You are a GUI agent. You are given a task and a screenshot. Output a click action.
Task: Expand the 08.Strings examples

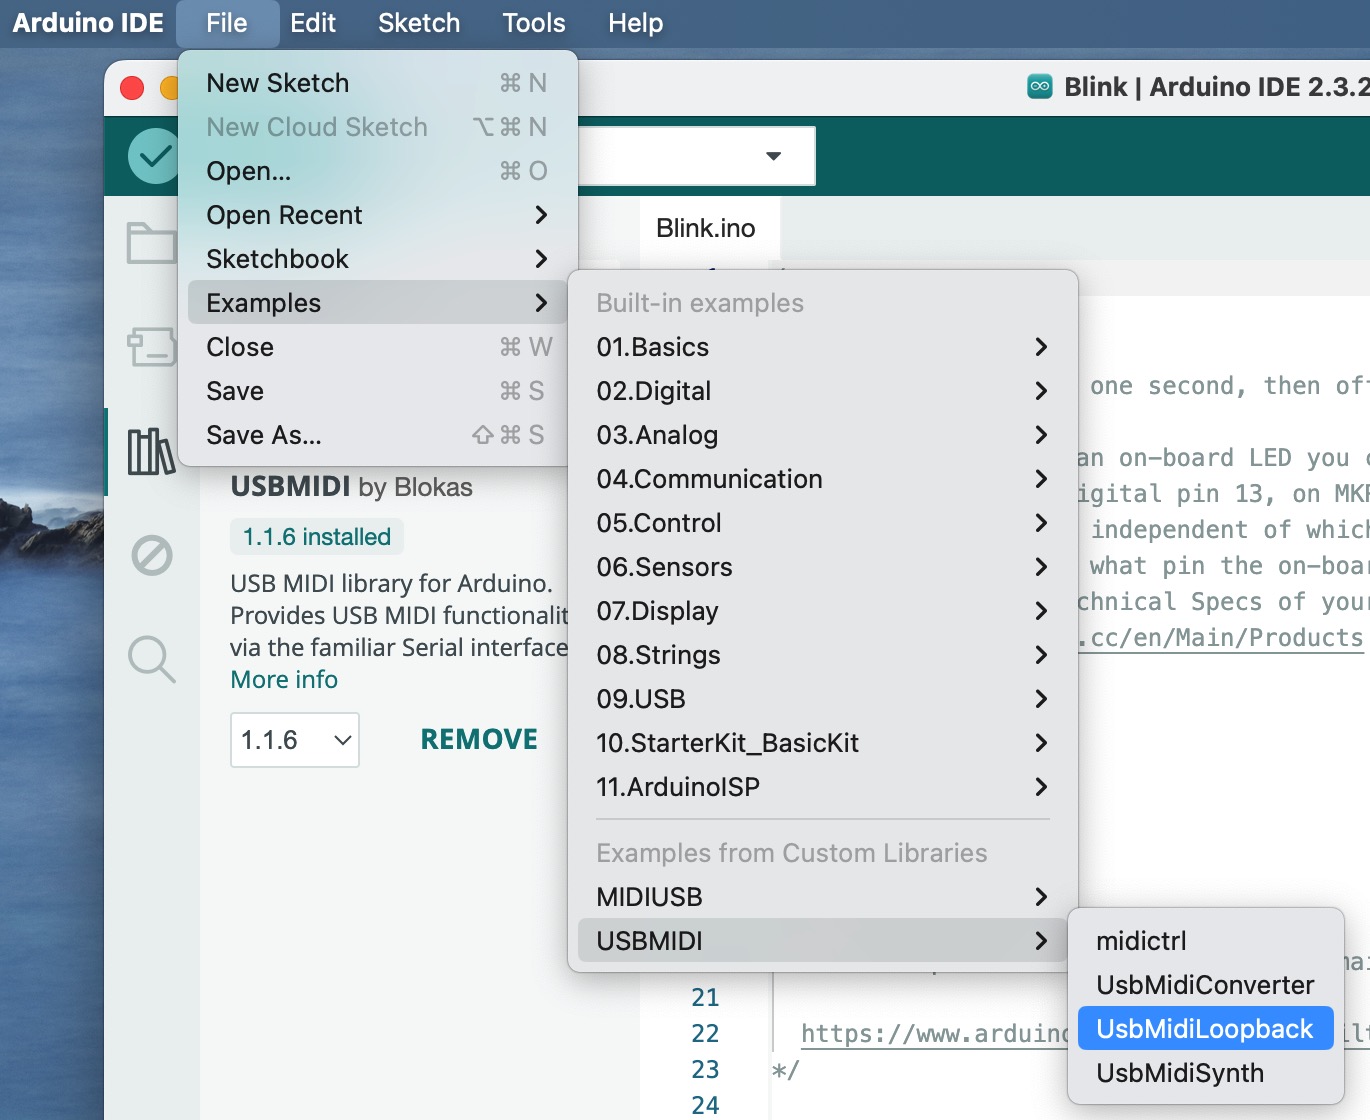(x=823, y=655)
